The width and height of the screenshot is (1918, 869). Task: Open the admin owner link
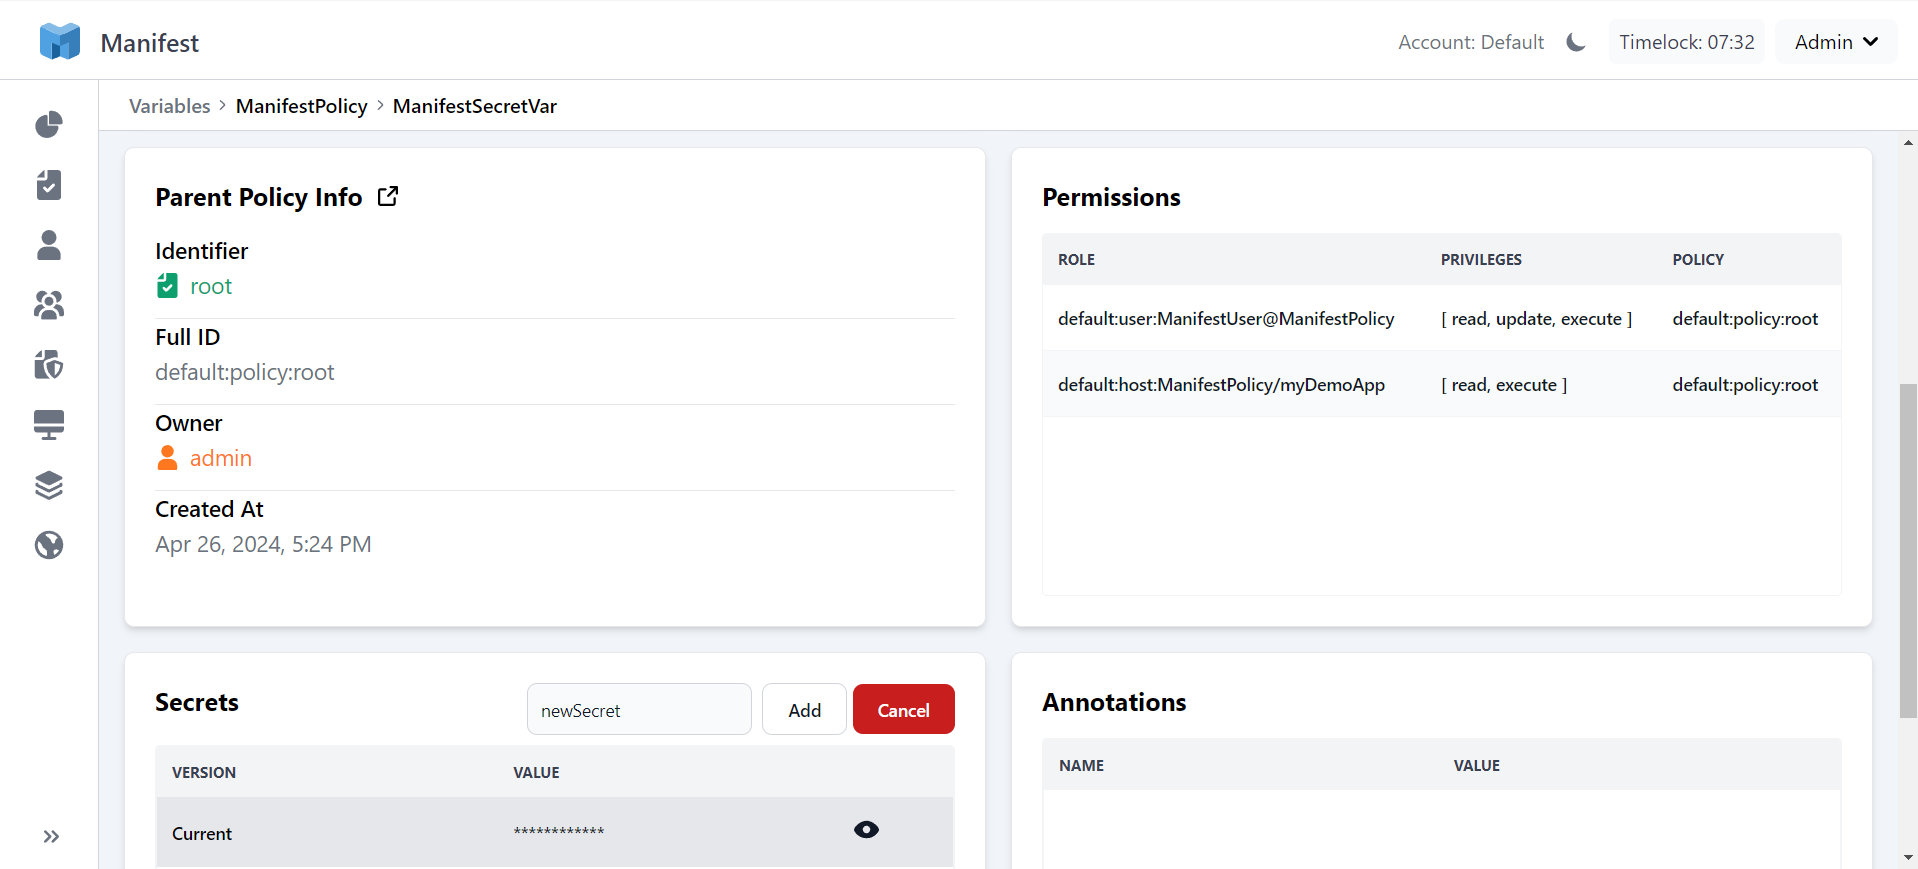[221, 458]
